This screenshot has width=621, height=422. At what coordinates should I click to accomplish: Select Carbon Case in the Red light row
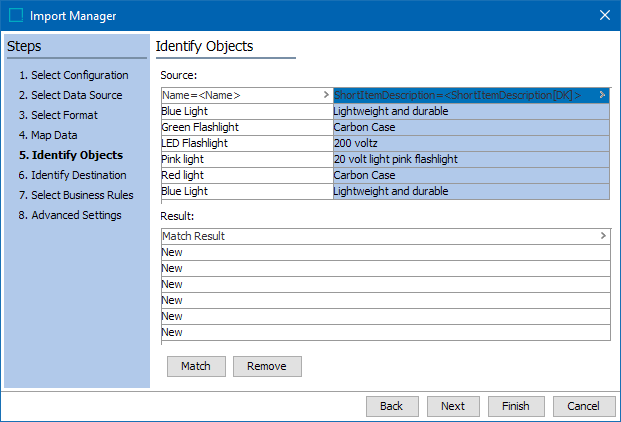pyautogui.click(x=471, y=175)
